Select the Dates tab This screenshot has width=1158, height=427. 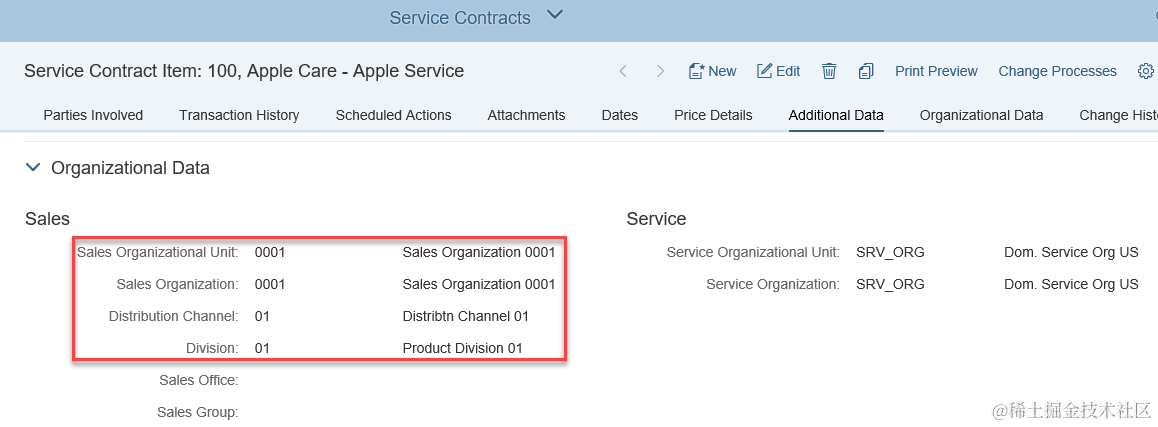coord(620,115)
